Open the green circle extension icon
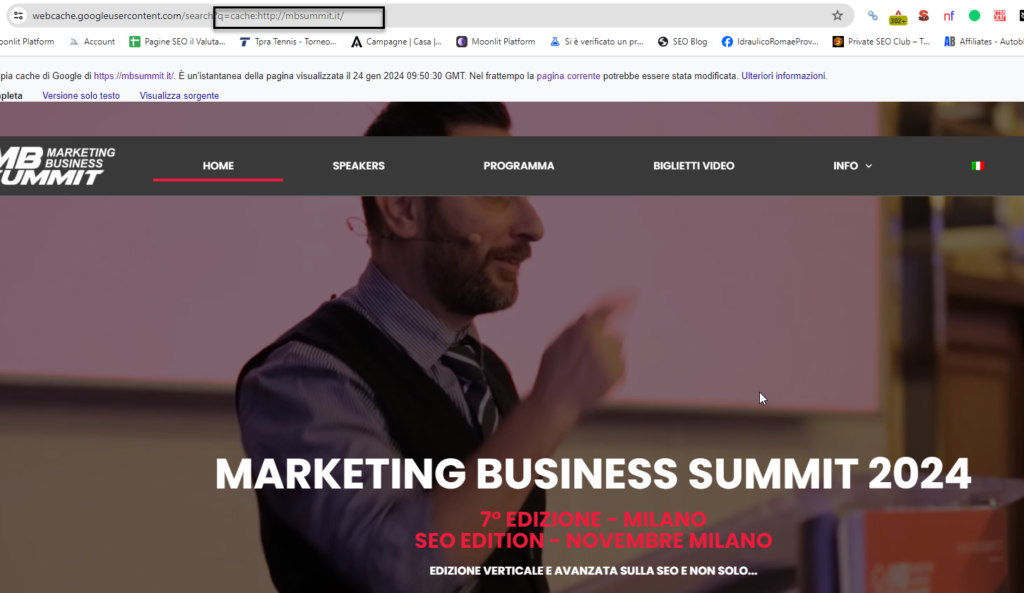The width and height of the screenshot is (1024, 593). (974, 16)
